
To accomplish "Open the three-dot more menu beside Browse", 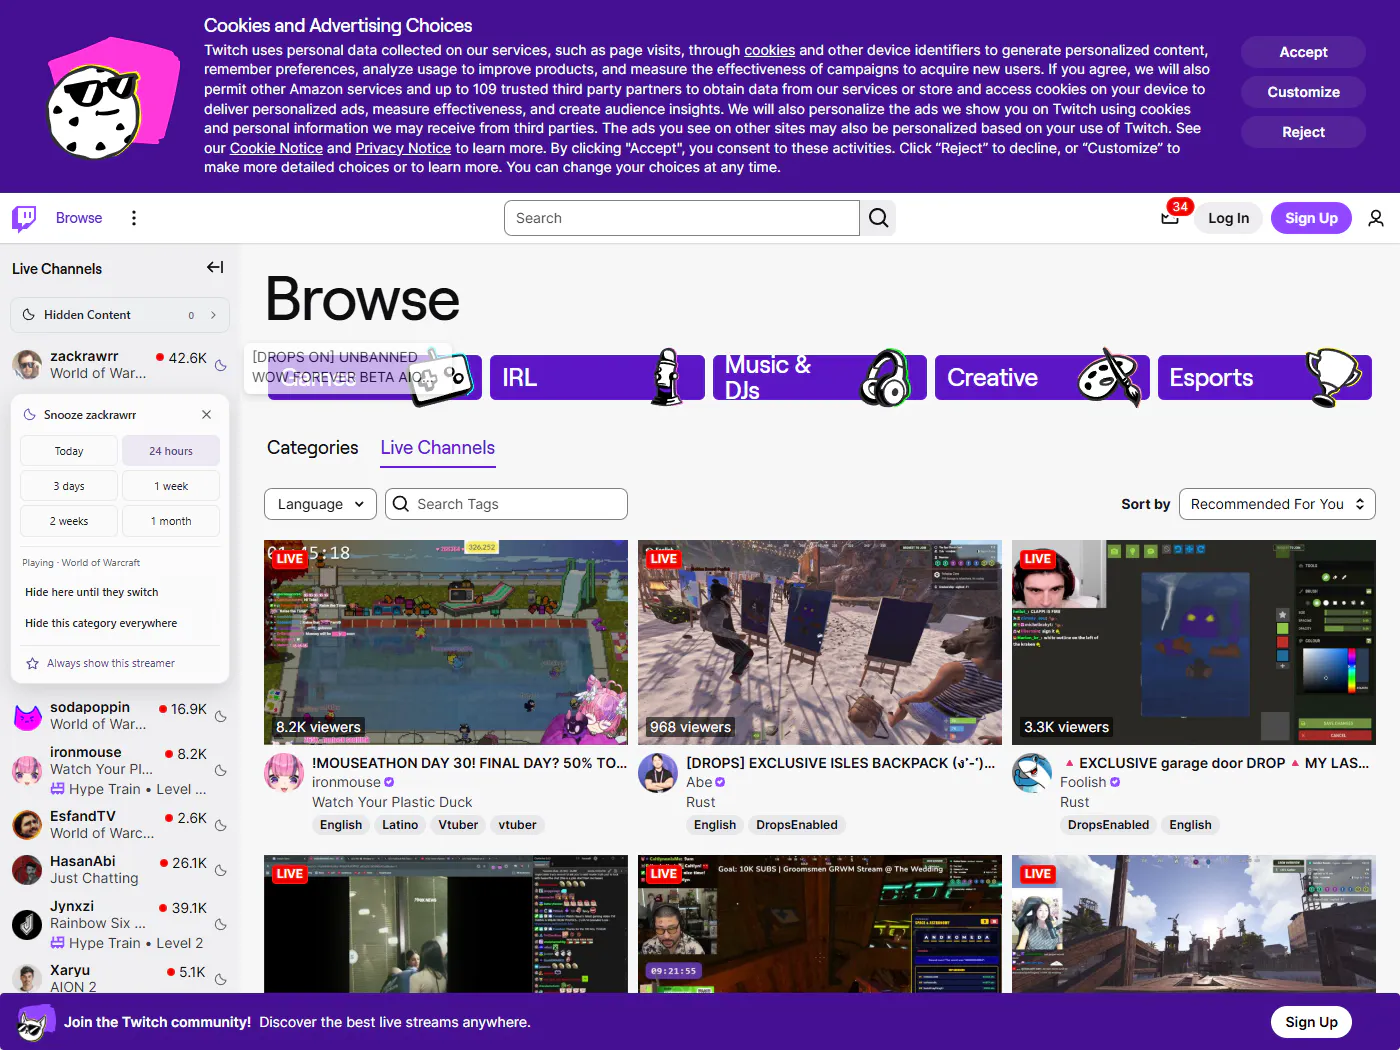I will (x=134, y=218).
